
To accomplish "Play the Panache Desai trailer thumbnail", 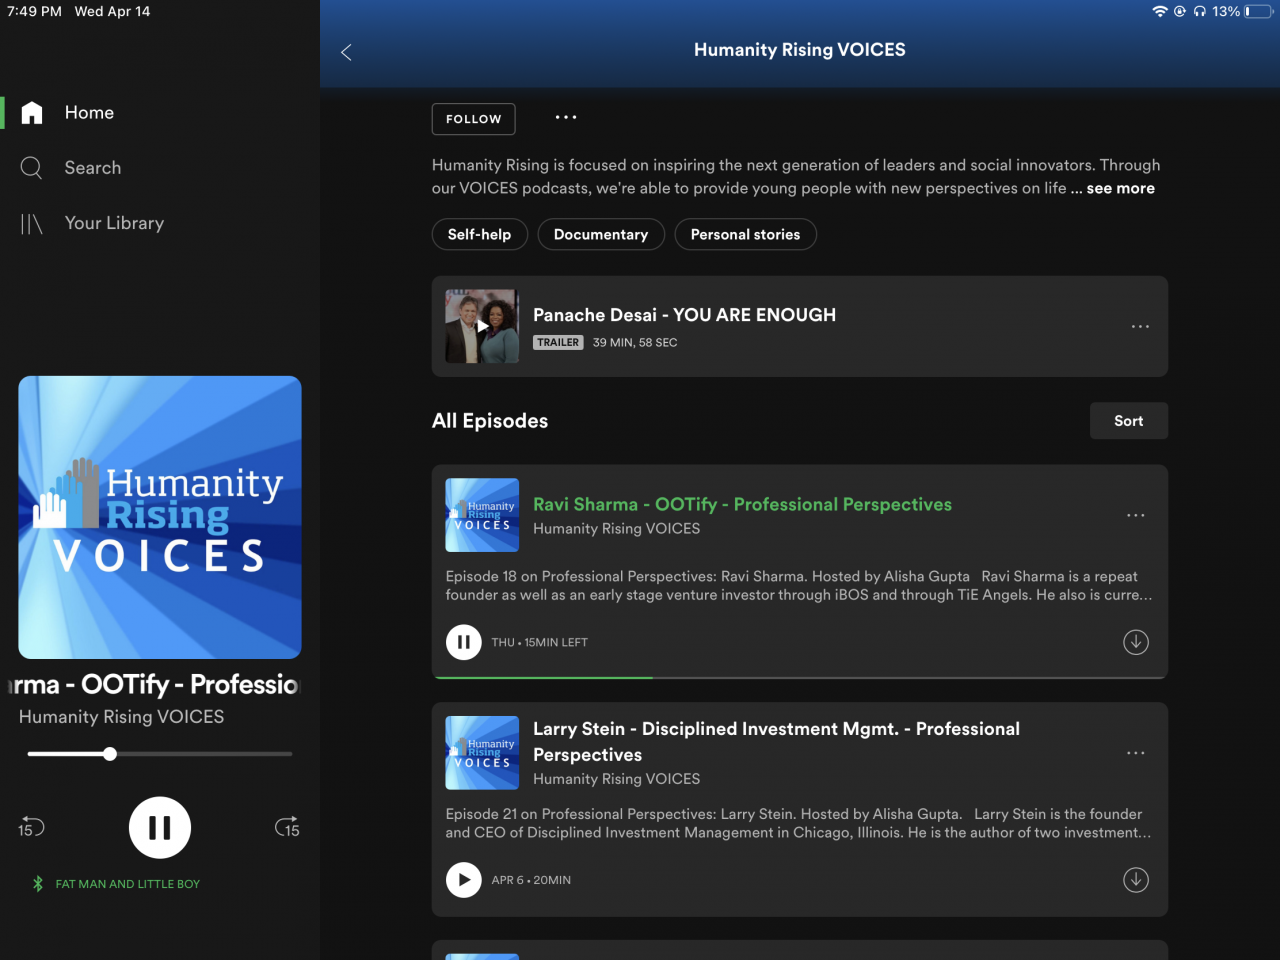I will [x=482, y=326].
